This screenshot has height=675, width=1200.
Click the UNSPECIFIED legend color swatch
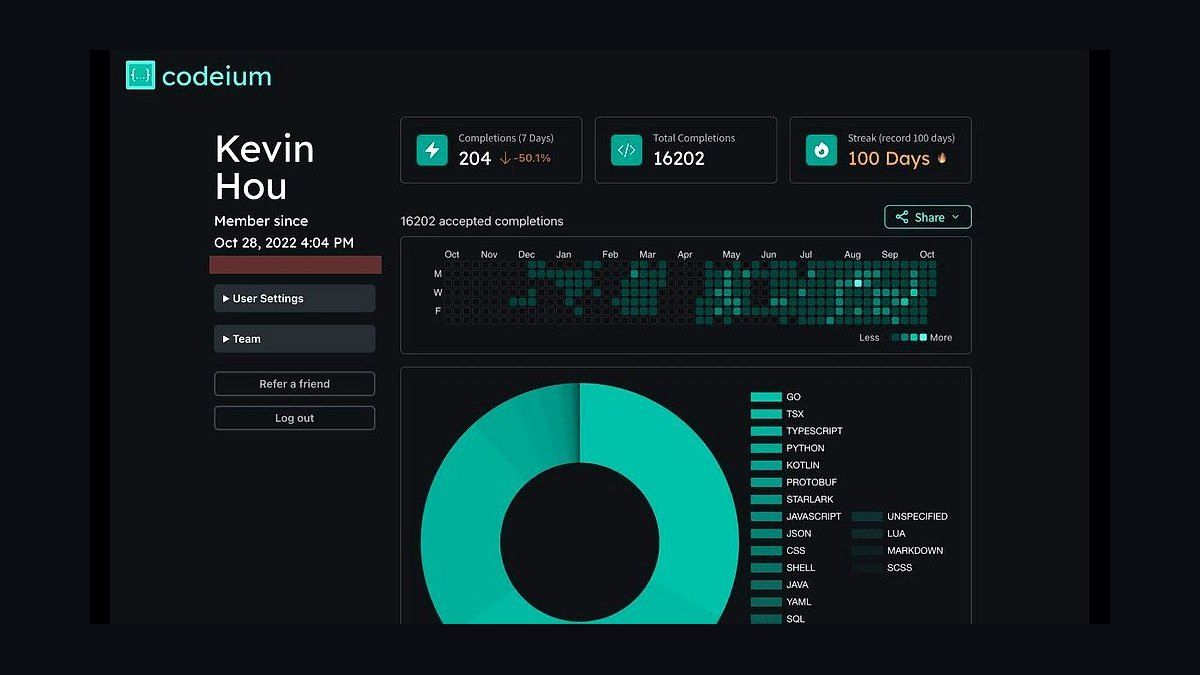(867, 516)
